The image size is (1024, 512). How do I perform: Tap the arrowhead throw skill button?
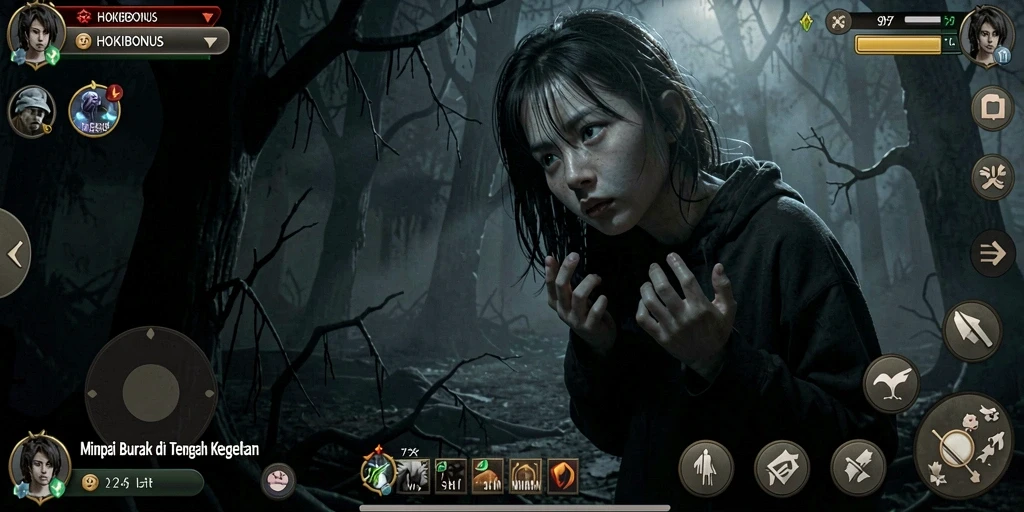coord(972,330)
